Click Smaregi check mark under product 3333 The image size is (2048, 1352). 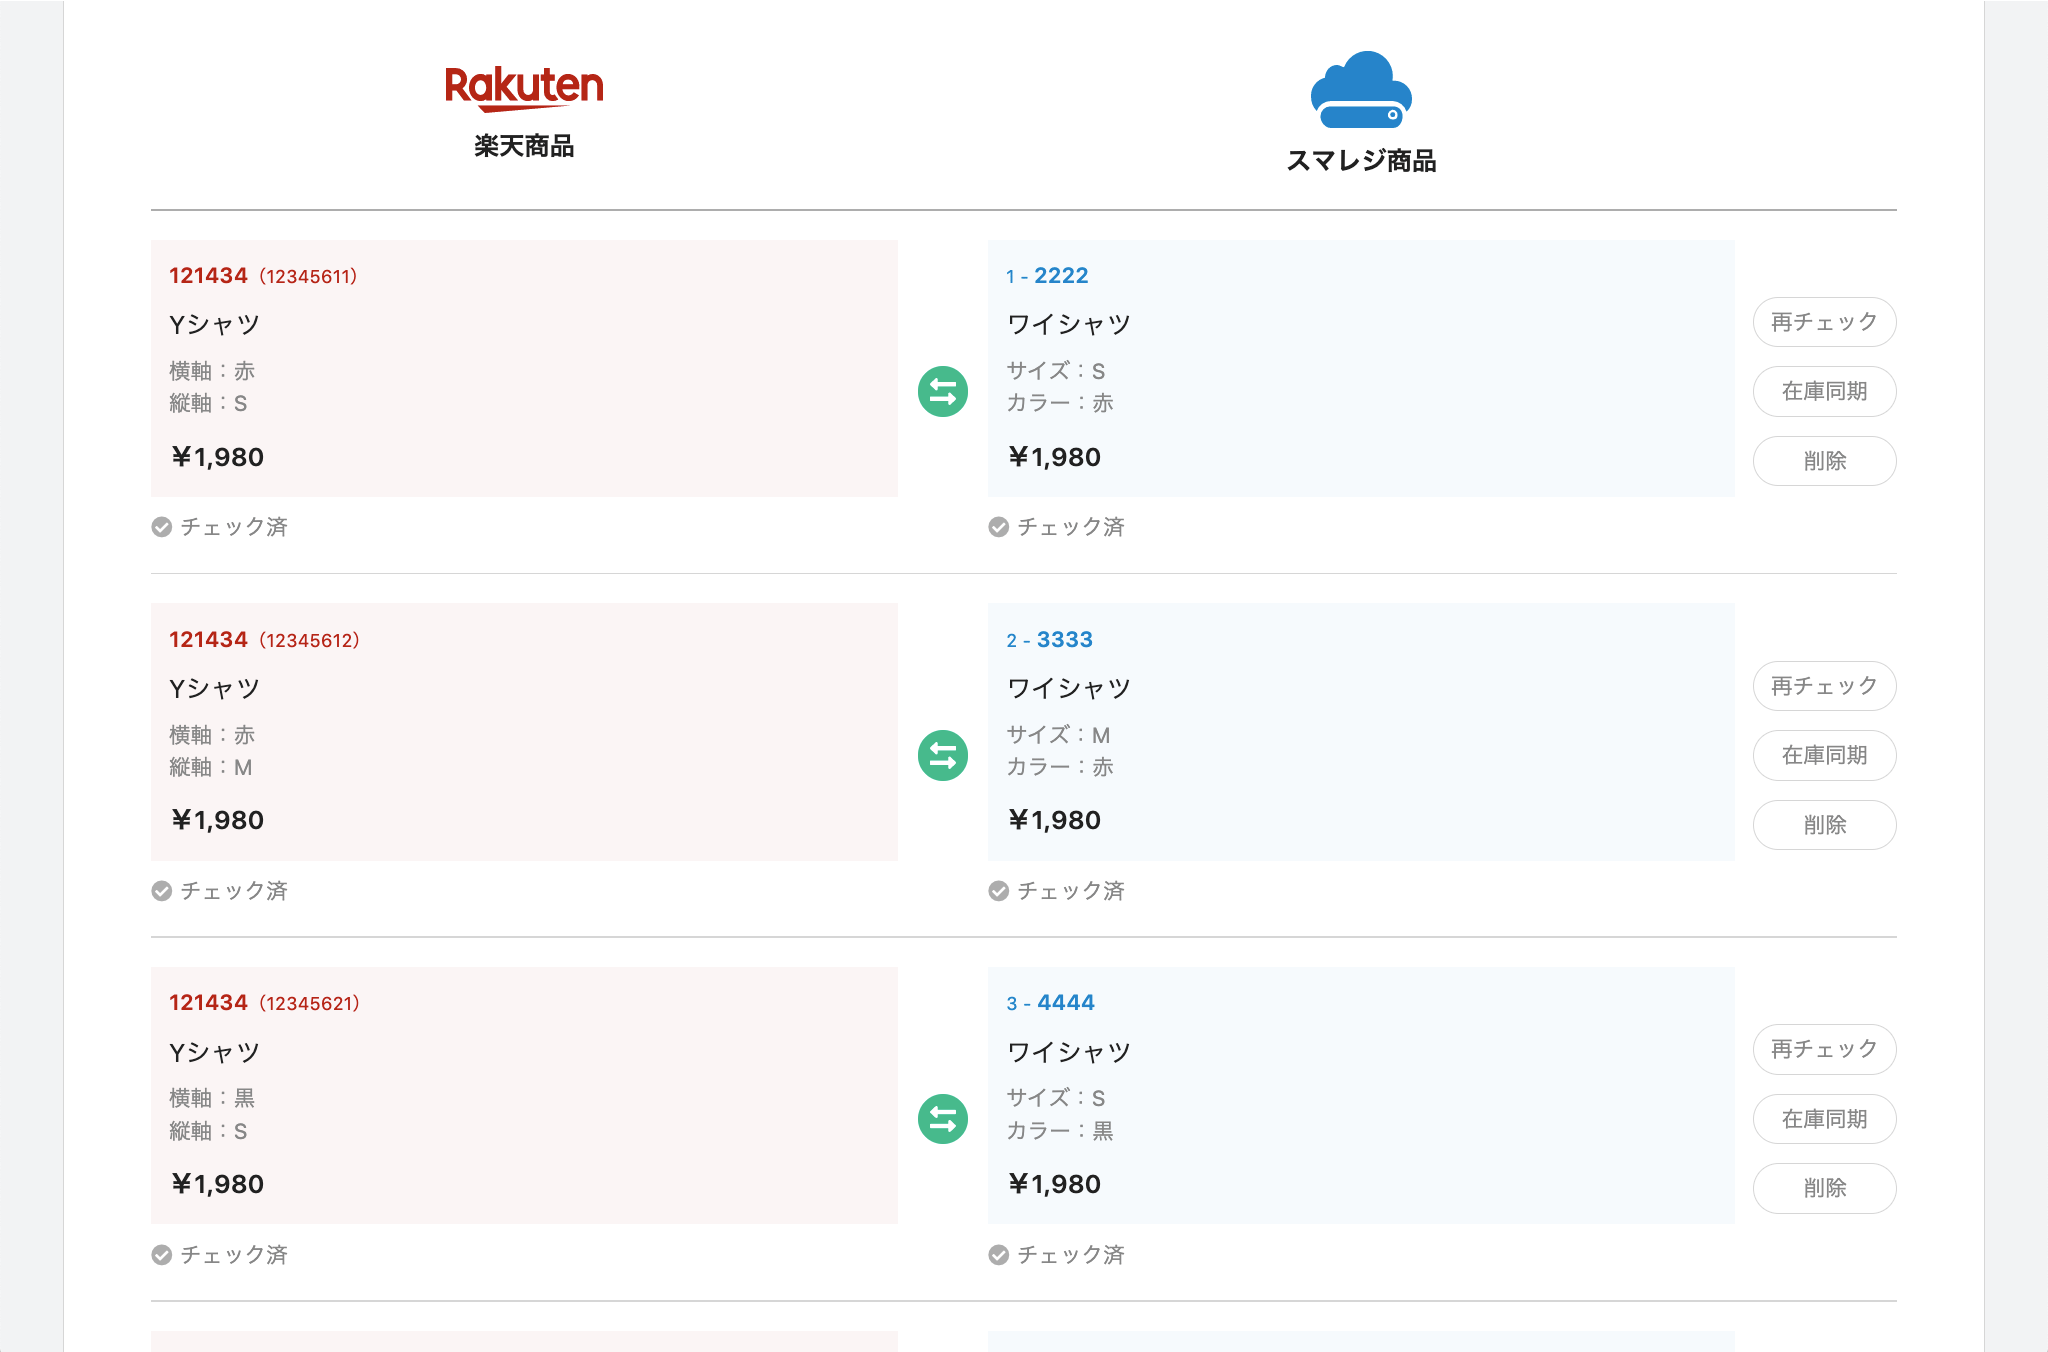tap(998, 891)
